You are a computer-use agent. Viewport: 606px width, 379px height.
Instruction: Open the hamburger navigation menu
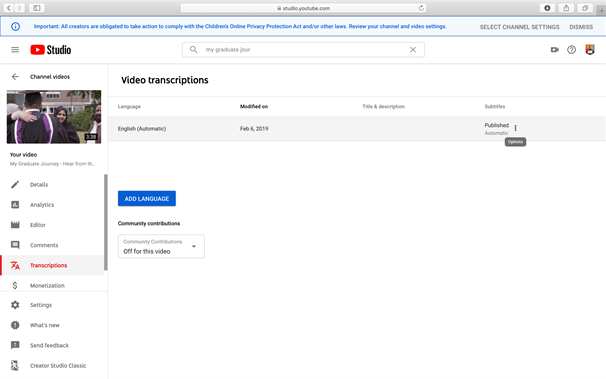tap(15, 50)
